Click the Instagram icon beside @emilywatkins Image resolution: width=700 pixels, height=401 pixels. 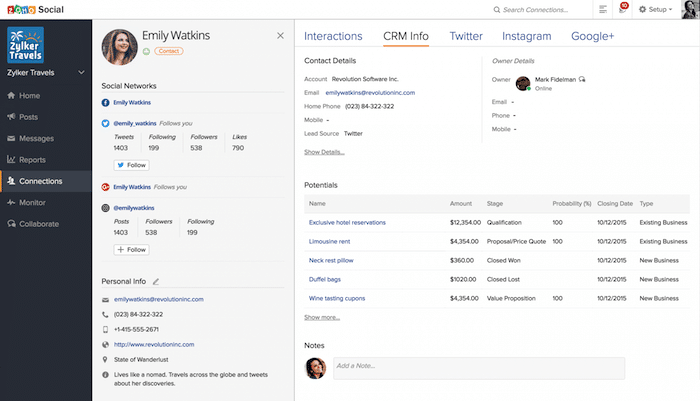click(106, 207)
